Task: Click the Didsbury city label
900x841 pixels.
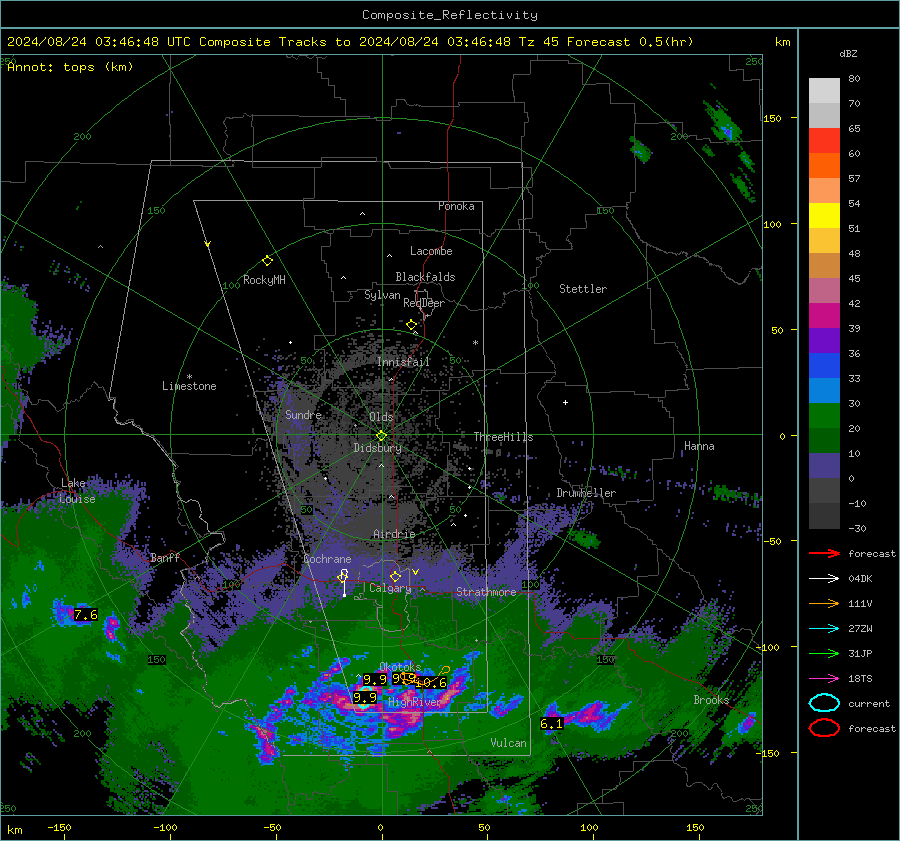Action: click(377, 448)
